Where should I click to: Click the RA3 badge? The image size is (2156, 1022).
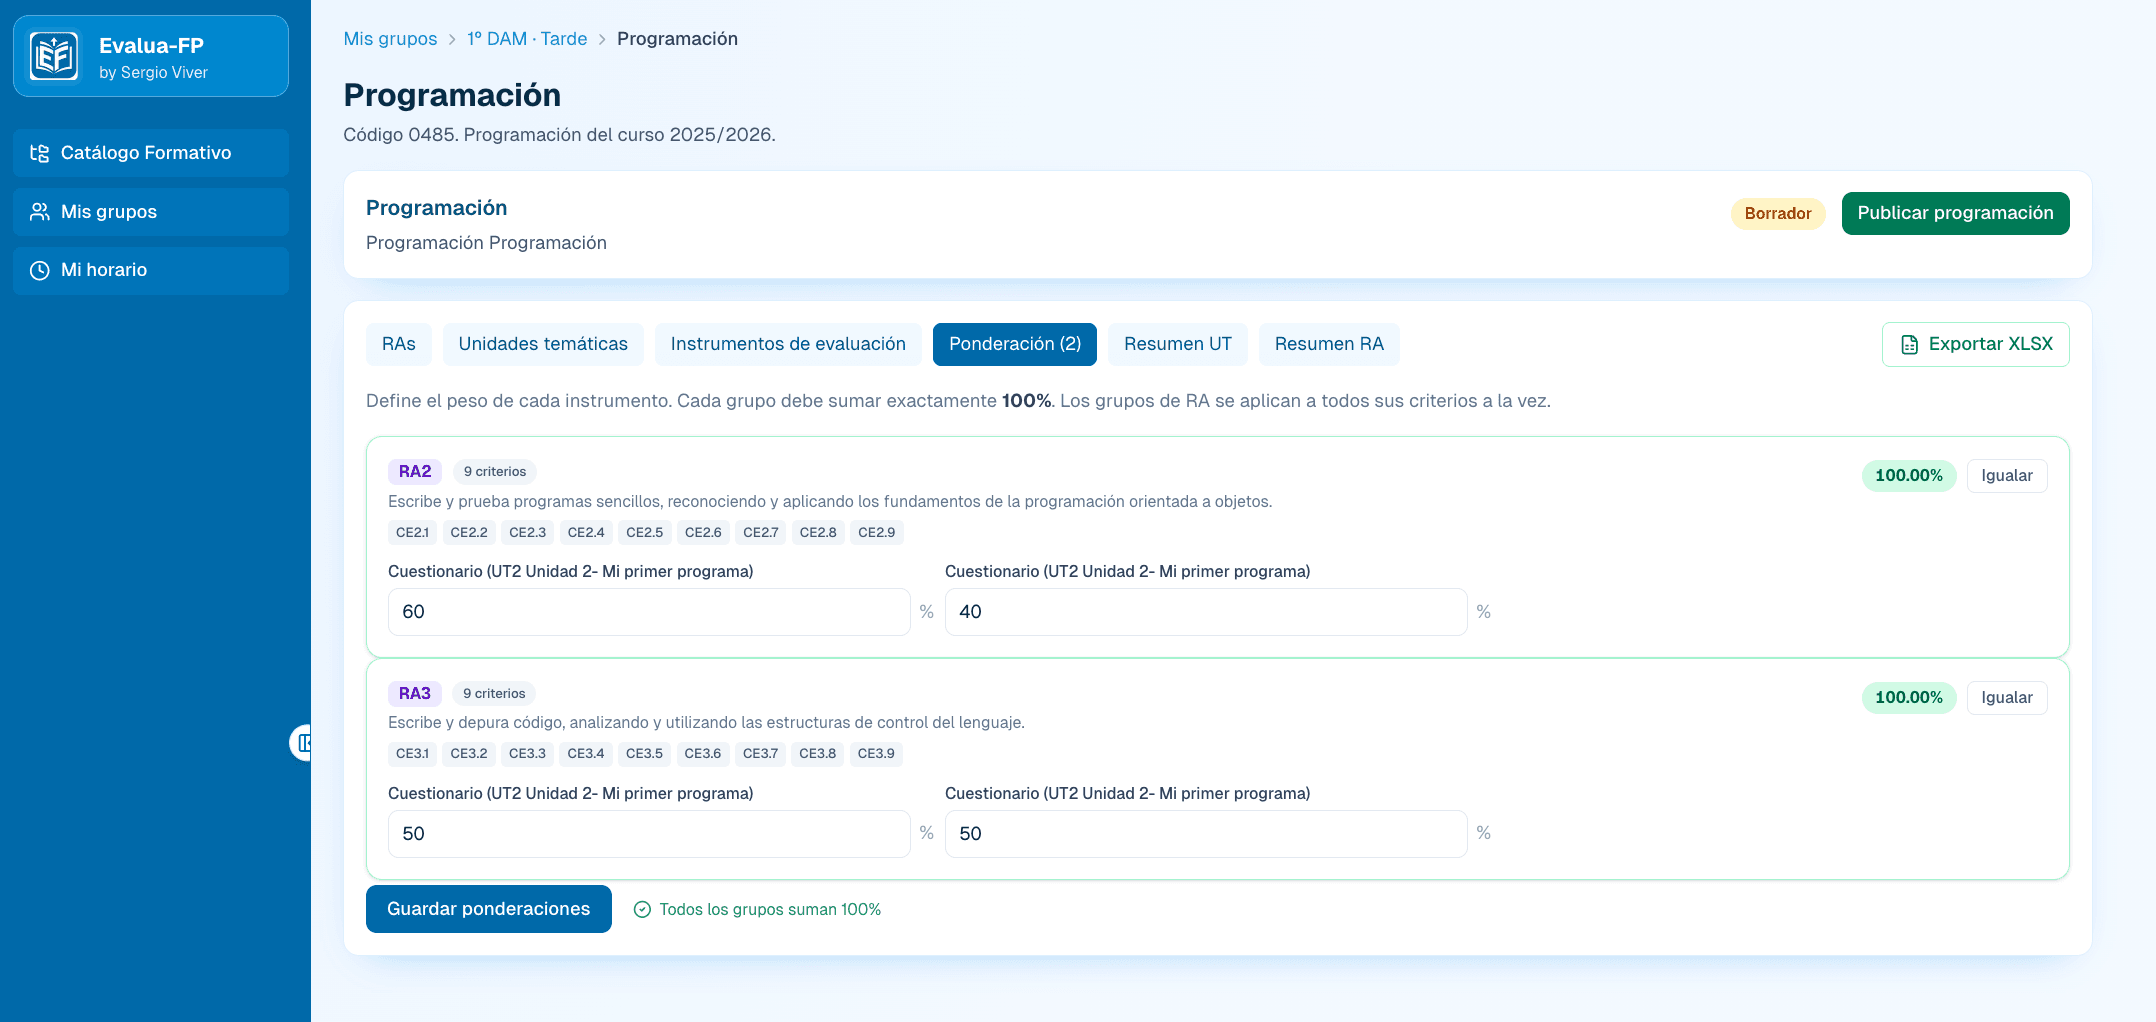[x=415, y=694]
